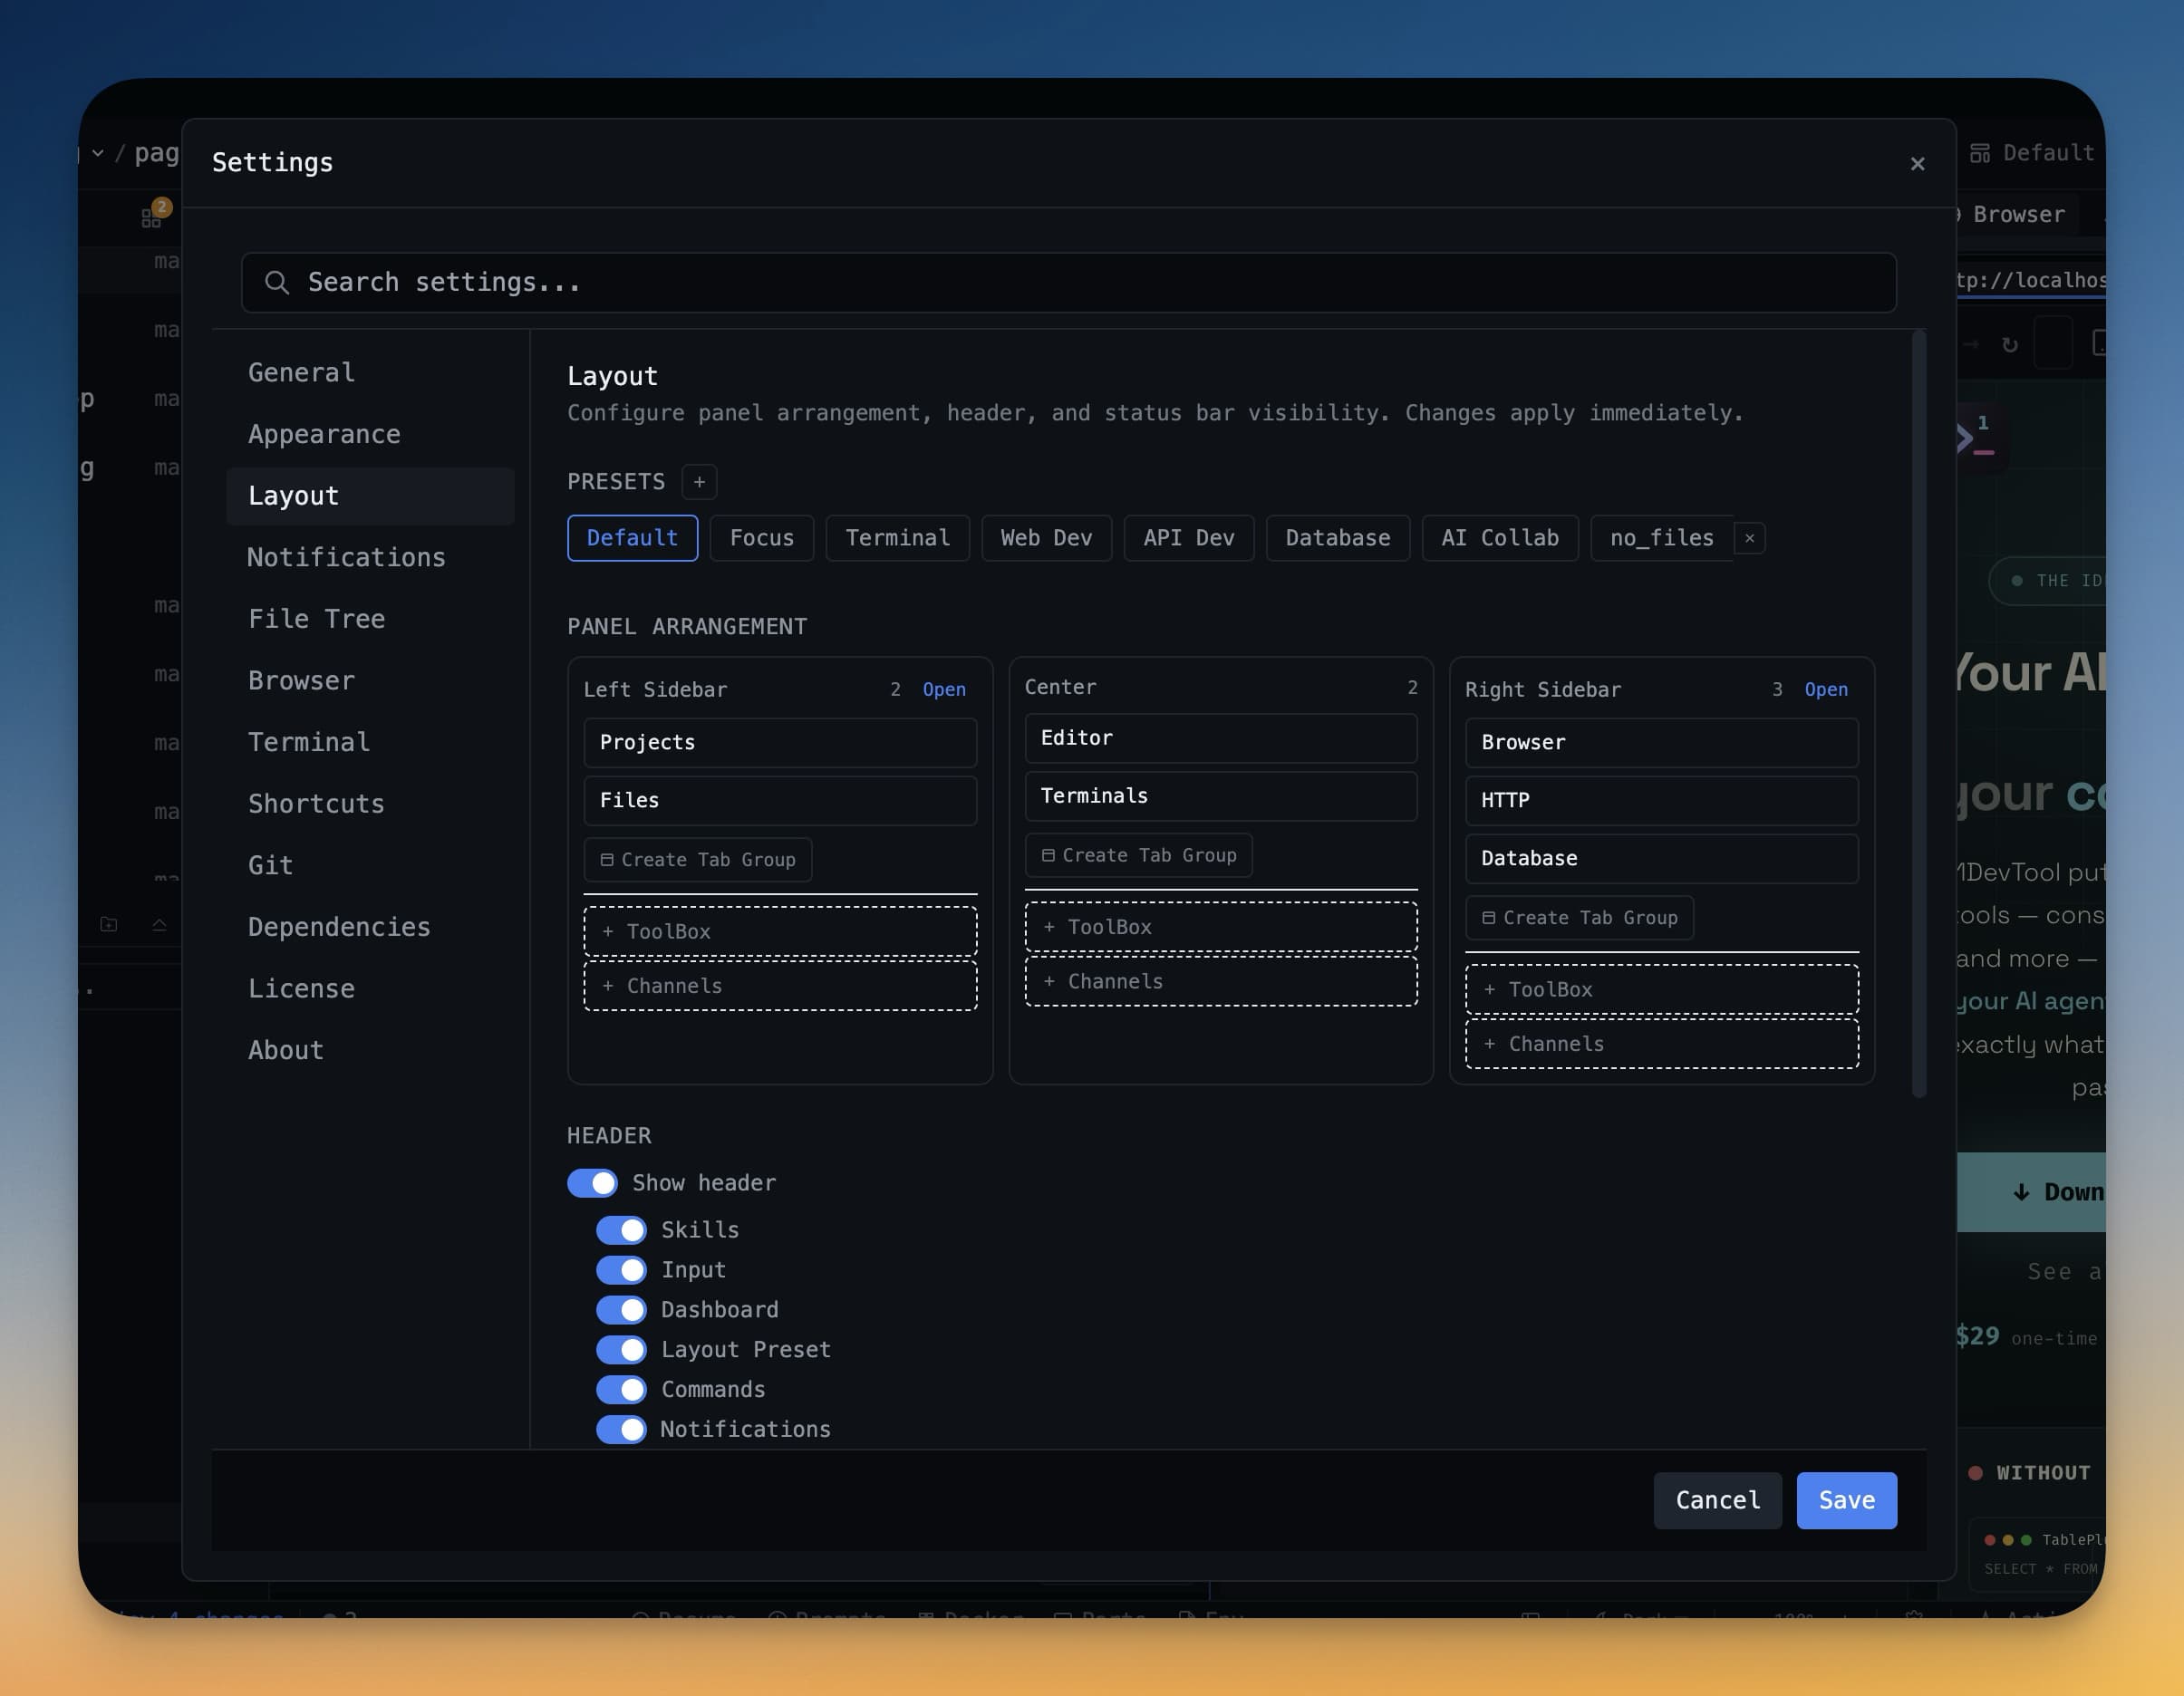Click the collapse chevron at the file tree footer
Image resolution: width=2184 pixels, height=1696 pixels.
[x=159, y=925]
